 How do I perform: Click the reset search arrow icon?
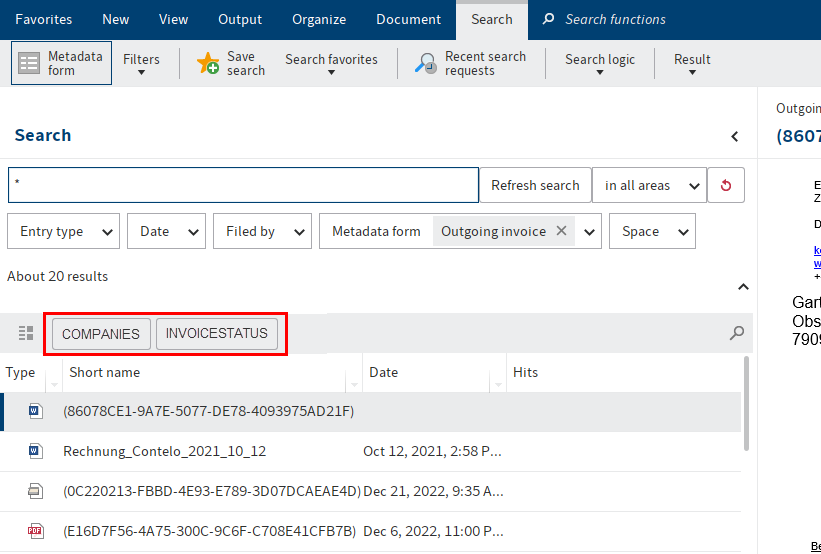(x=725, y=185)
